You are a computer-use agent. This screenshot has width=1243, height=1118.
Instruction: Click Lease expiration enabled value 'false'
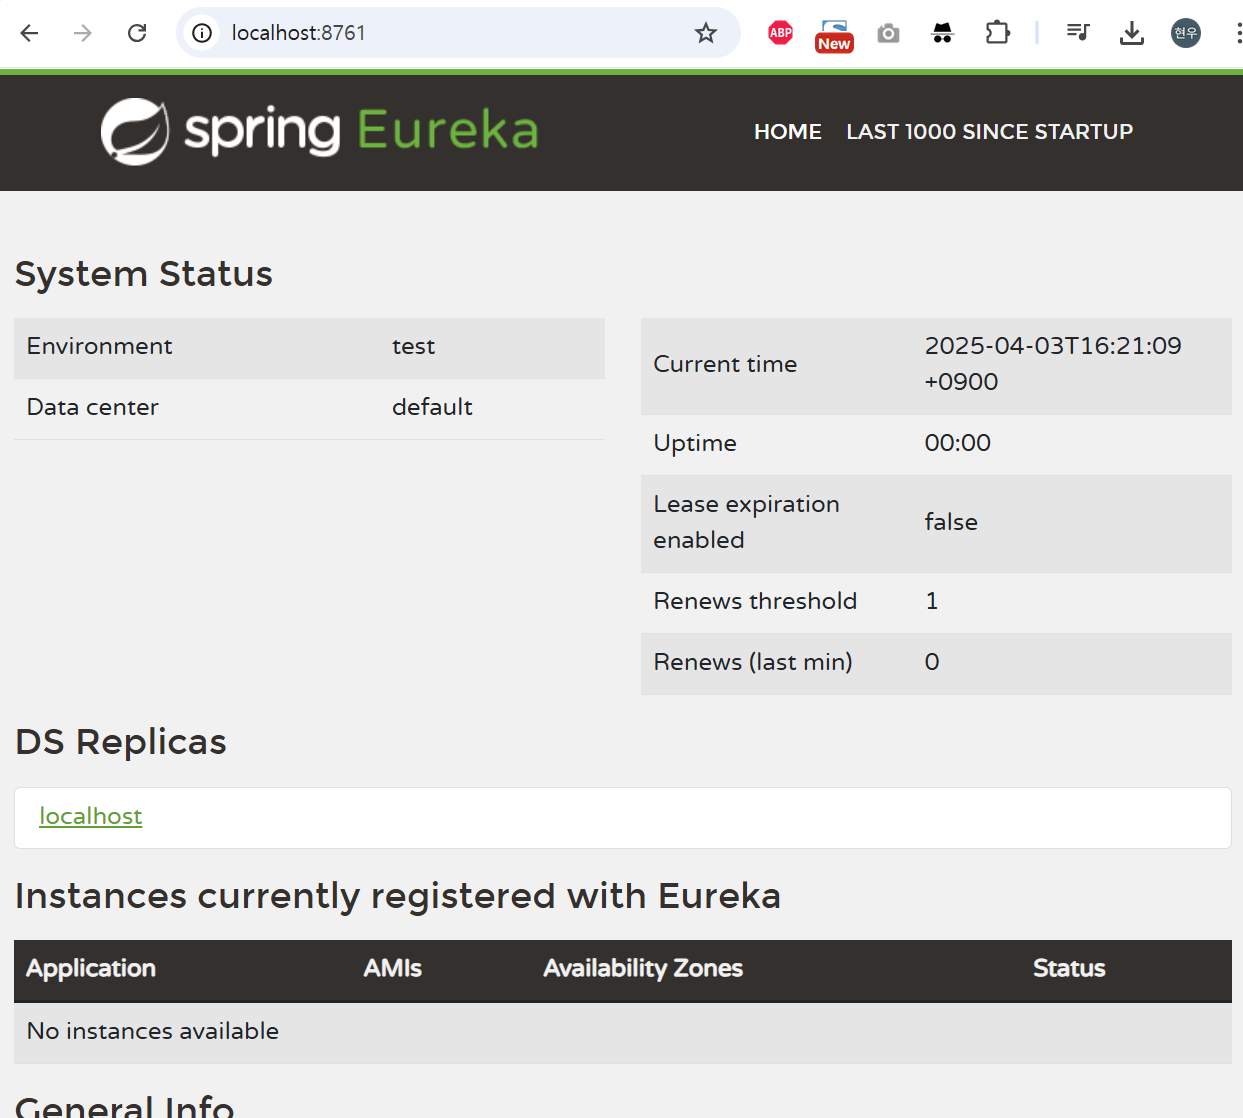coord(951,522)
